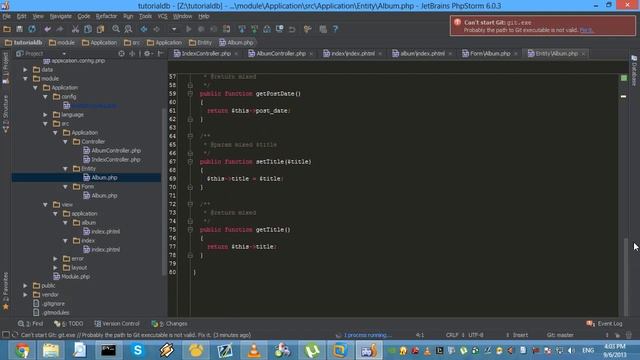Image resolution: width=640 pixels, height=360 pixels.
Task: Expand the language folder
Action: (45, 115)
